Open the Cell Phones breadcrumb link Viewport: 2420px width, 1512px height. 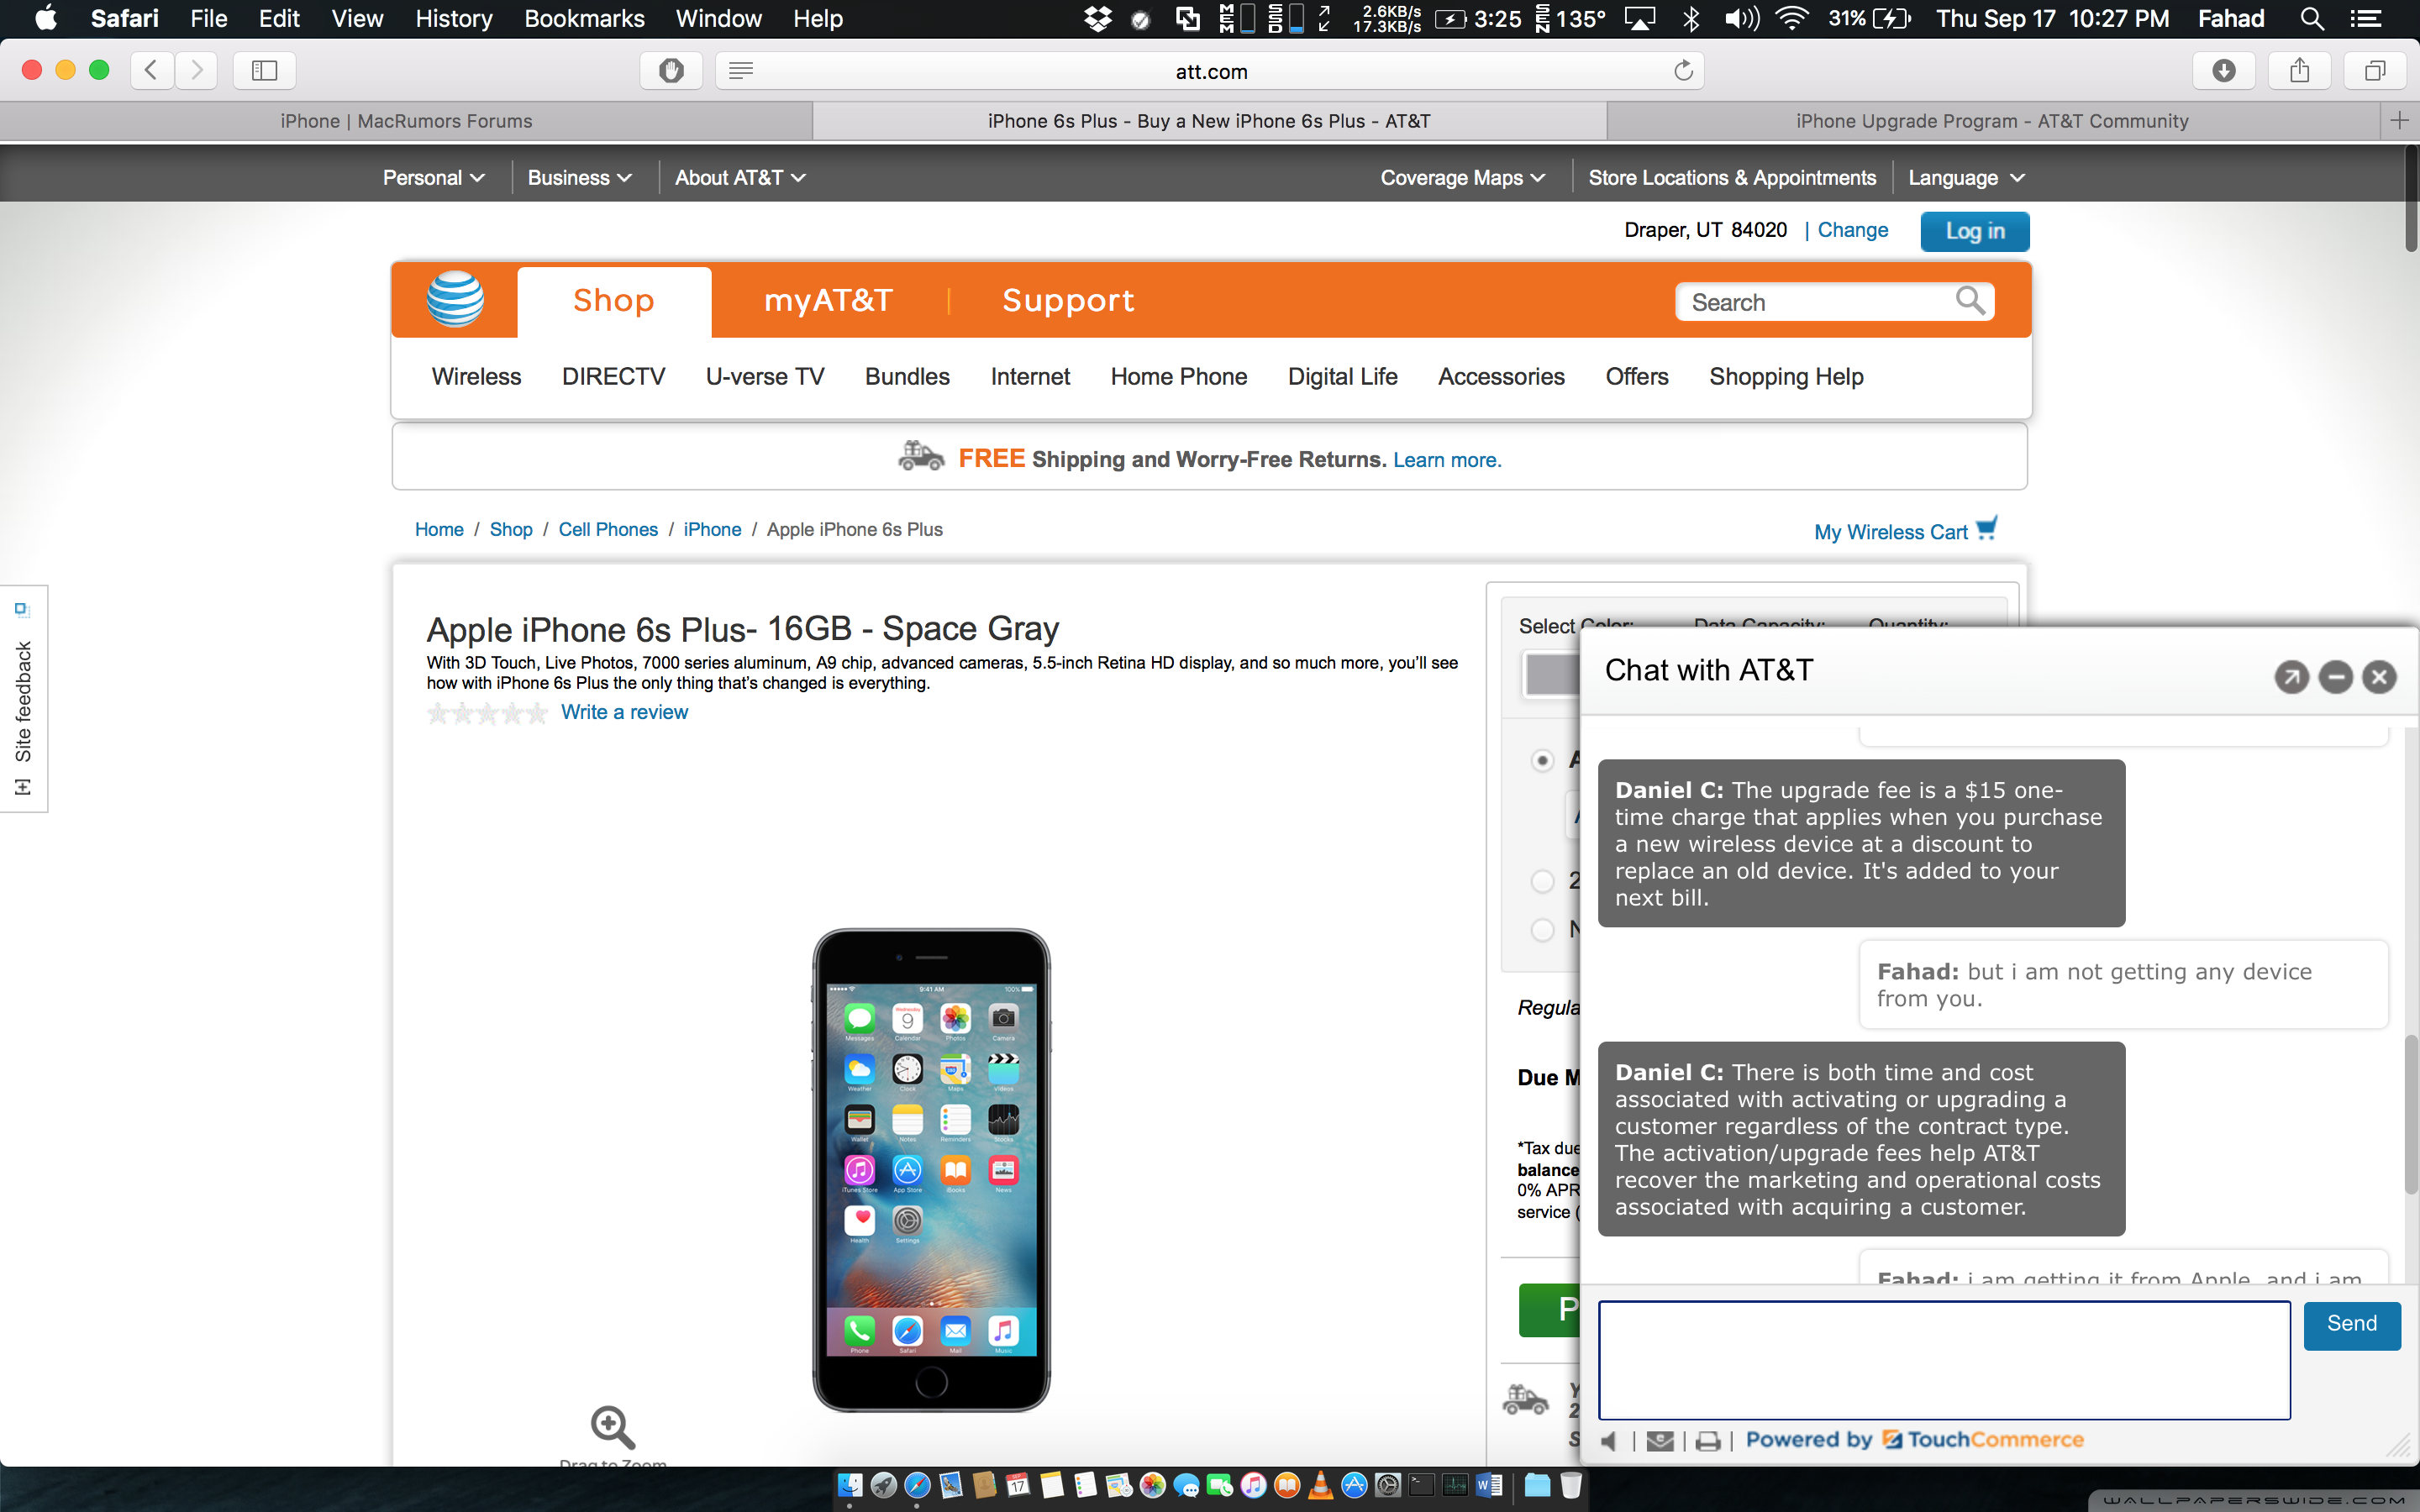coord(608,529)
